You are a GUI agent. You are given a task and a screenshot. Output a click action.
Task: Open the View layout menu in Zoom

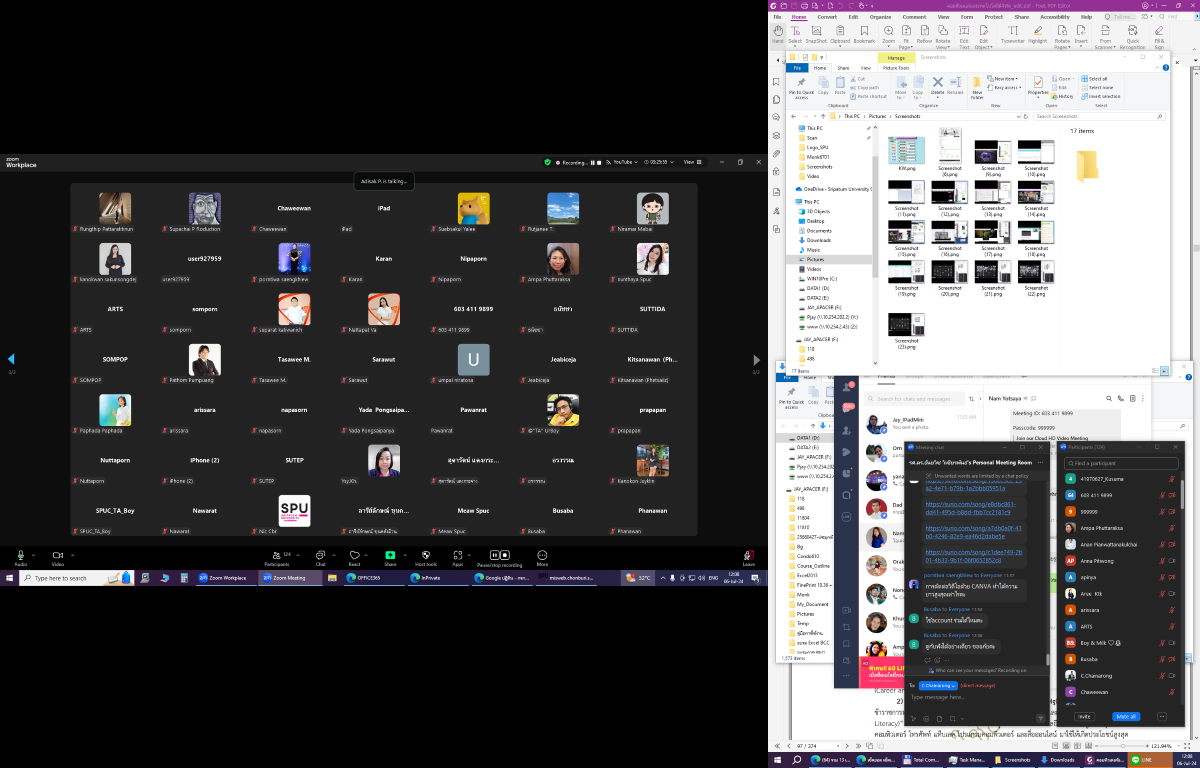tap(690, 162)
